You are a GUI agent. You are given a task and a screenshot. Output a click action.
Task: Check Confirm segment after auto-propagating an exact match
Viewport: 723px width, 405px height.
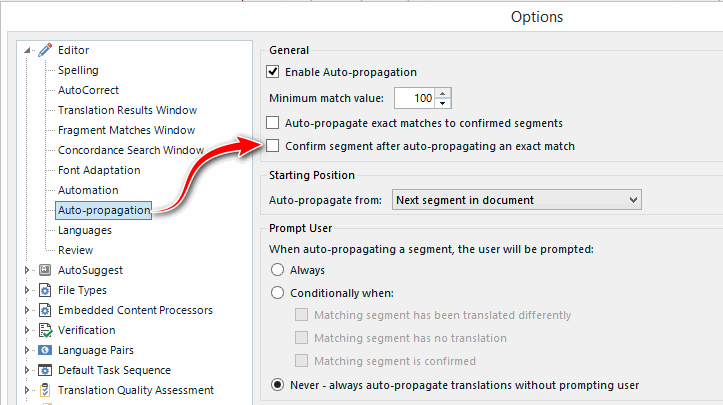273,146
